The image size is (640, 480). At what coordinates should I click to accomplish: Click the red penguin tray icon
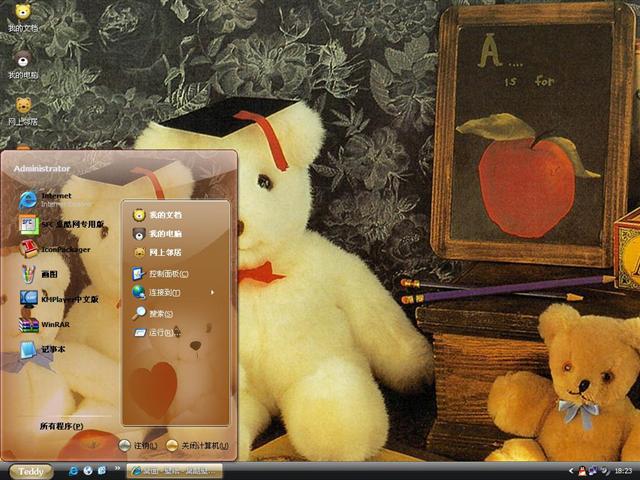[582, 471]
